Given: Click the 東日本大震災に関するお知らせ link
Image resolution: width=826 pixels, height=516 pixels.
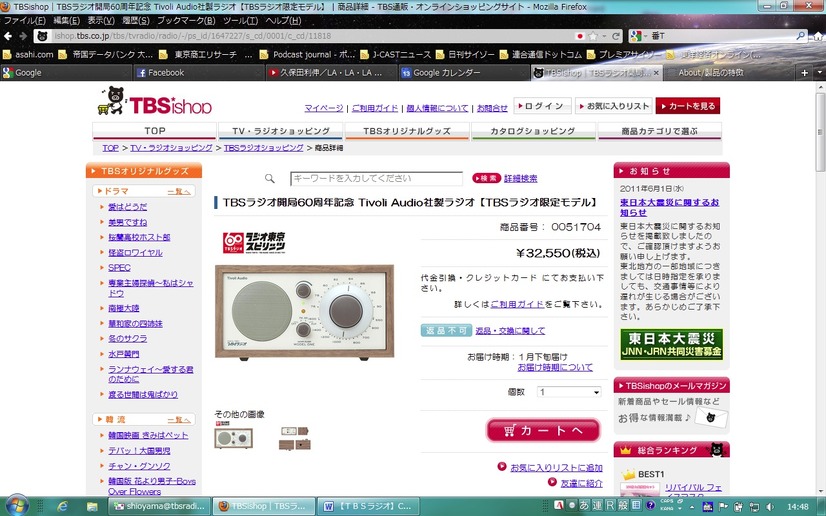Looking at the screenshot, I should 670,207.
